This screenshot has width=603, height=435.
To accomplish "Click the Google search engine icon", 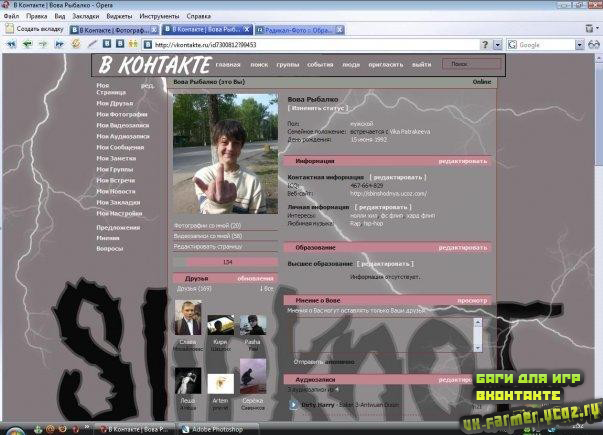I will pos(512,45).
